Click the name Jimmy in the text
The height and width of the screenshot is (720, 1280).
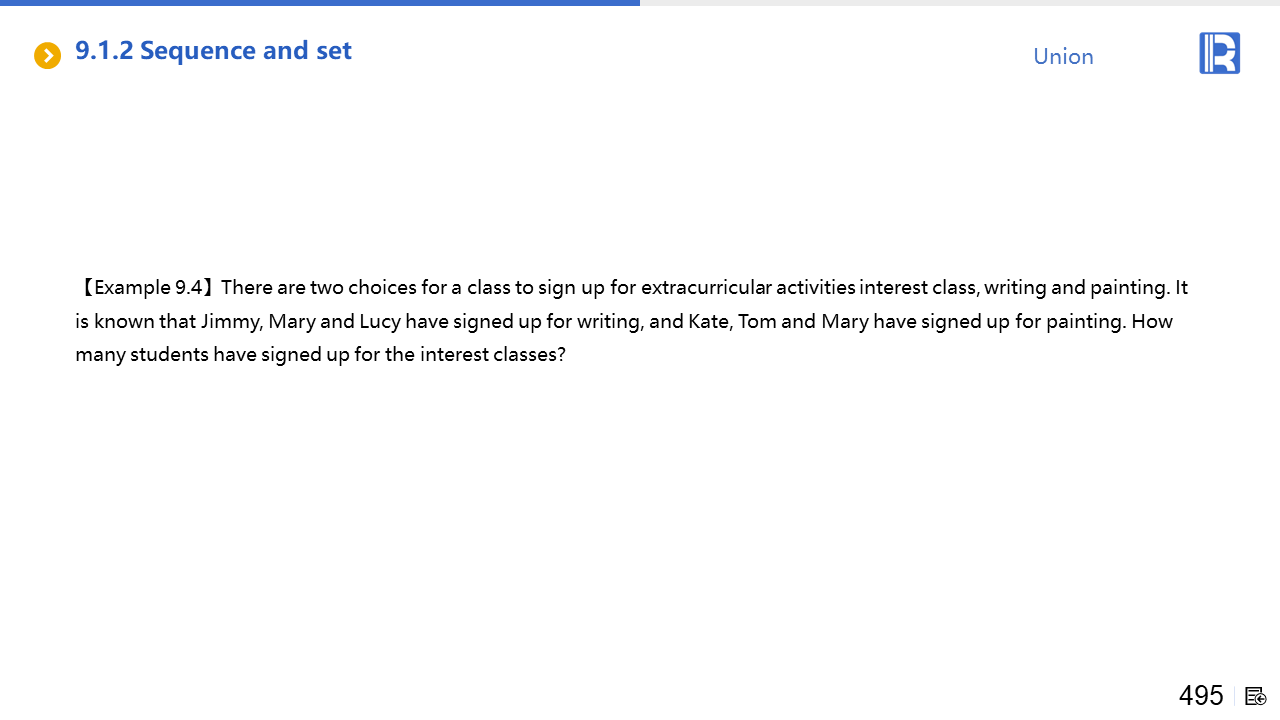229,322
